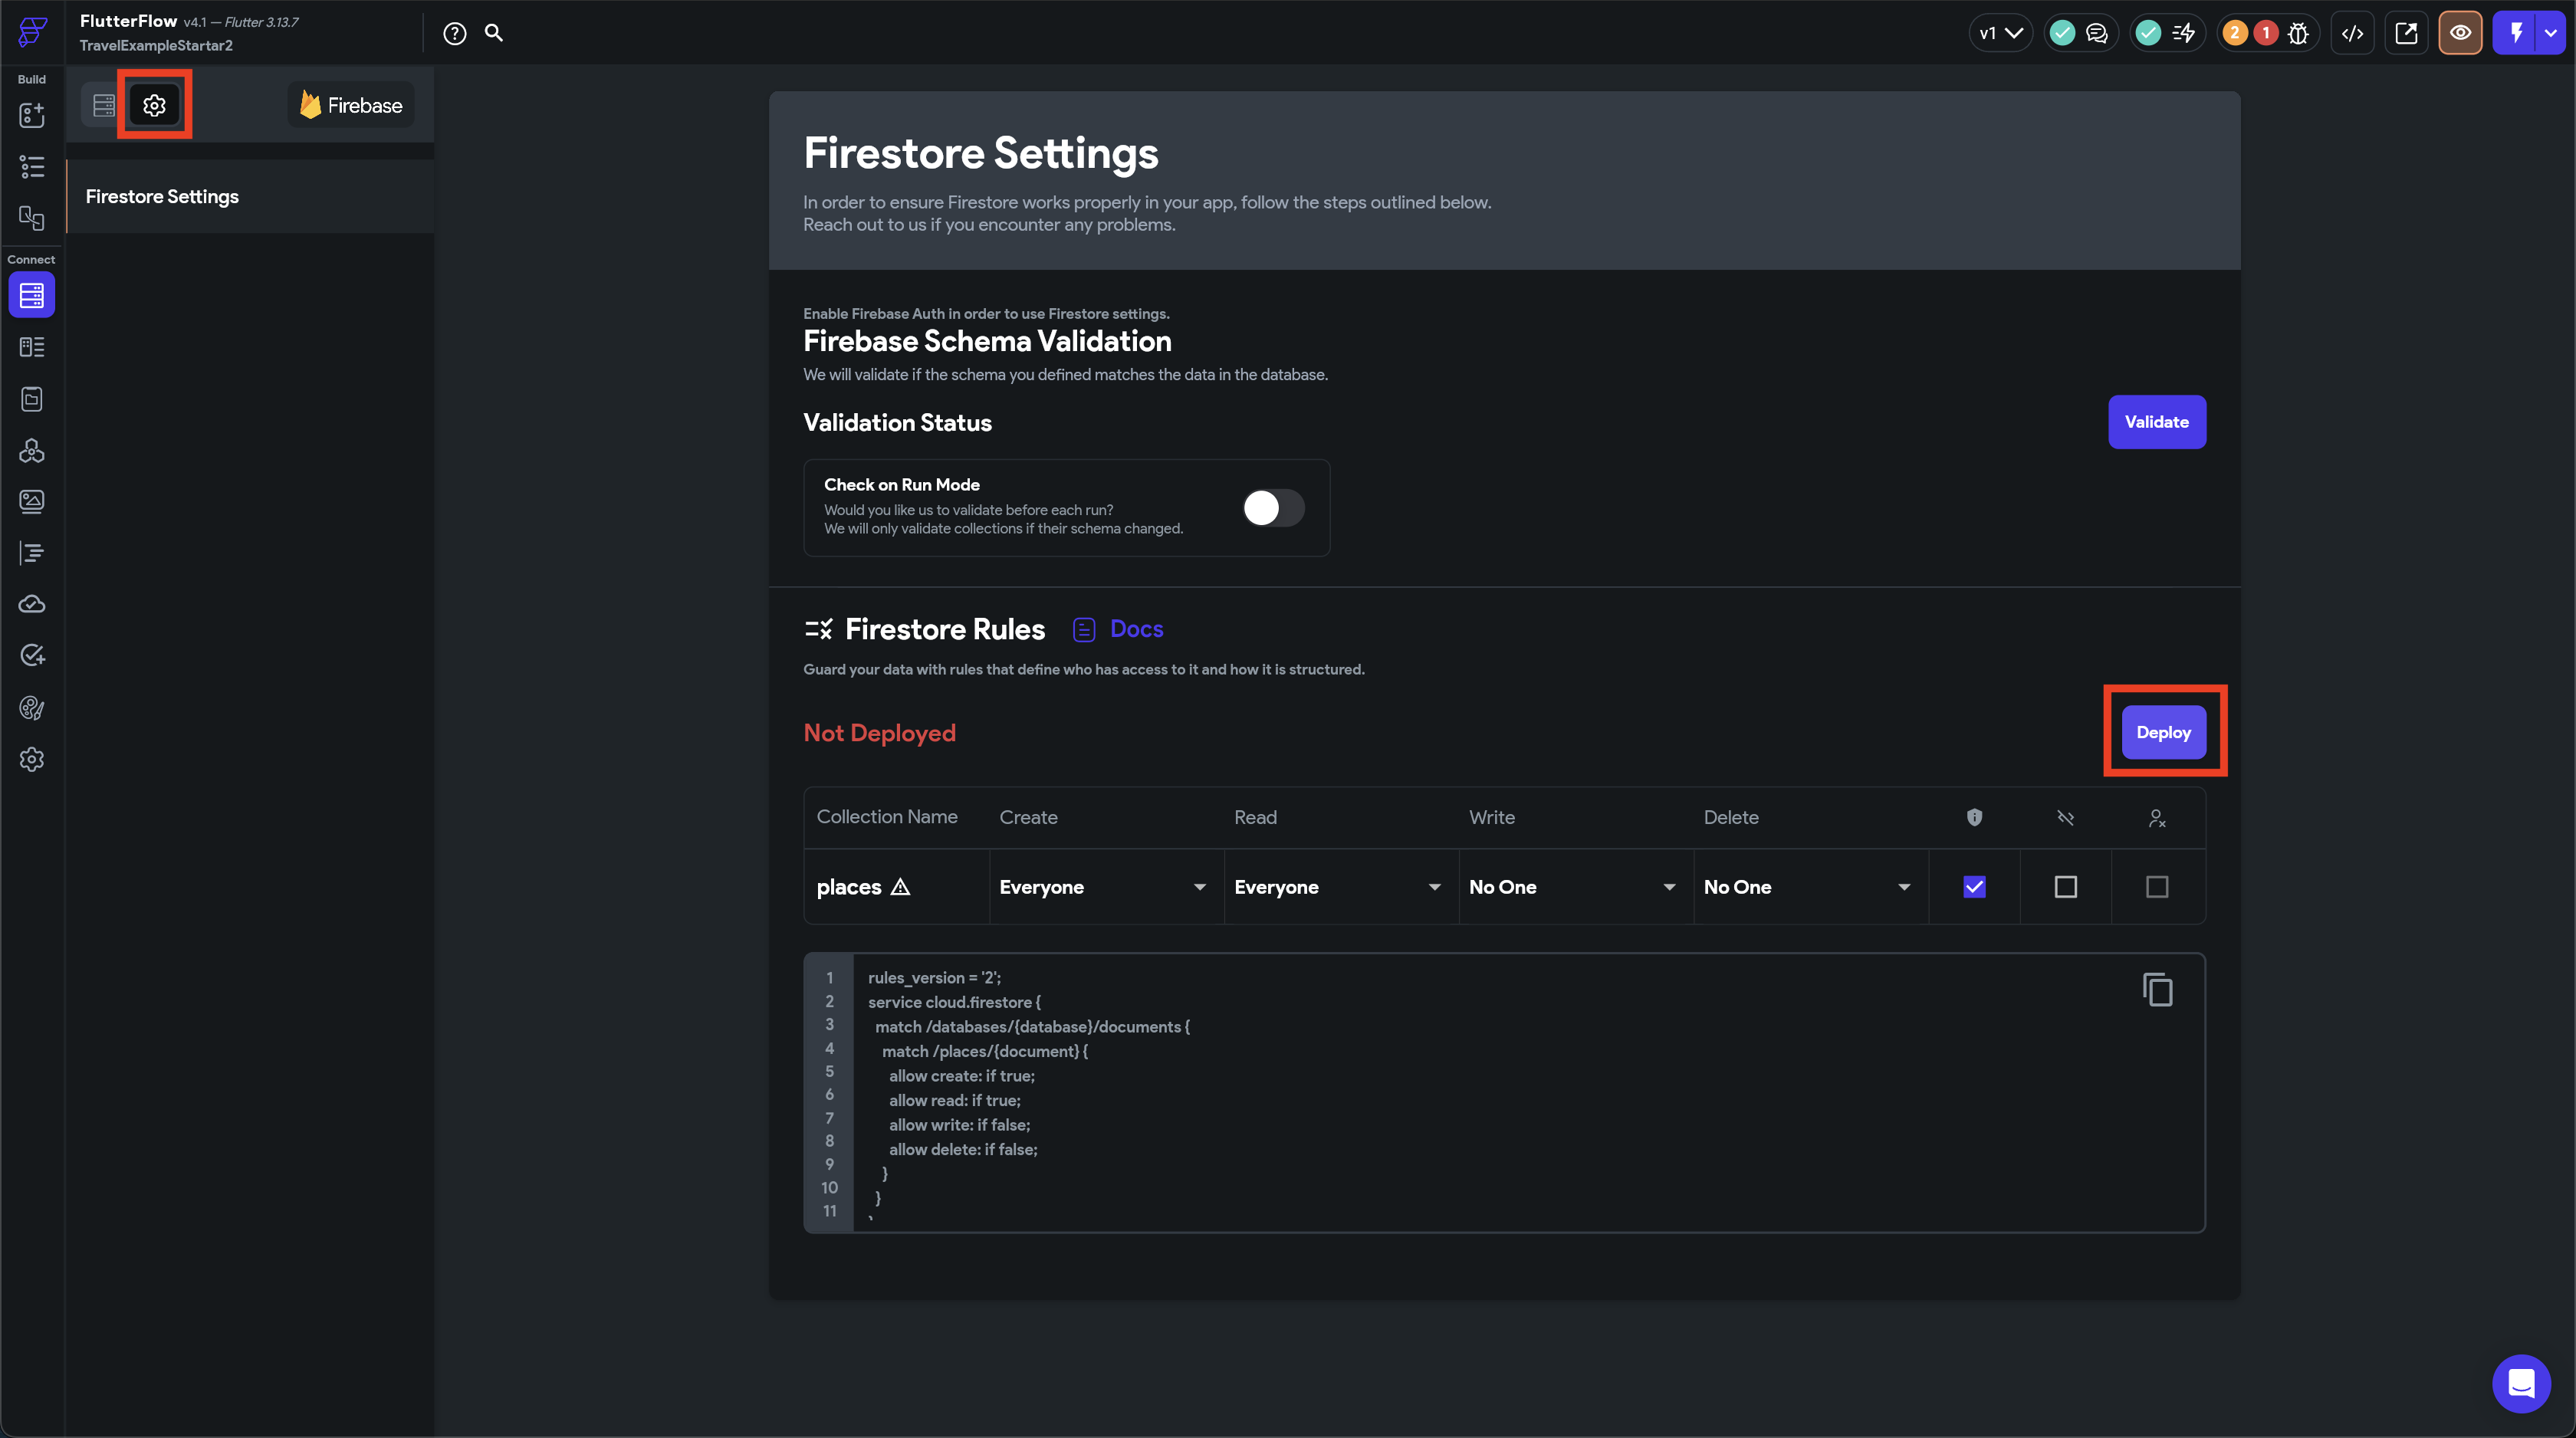This screenshot has height=1438, width=2576.
Task: Open the Write permission dropdown for places
Action: click(x=1574, y=887)
